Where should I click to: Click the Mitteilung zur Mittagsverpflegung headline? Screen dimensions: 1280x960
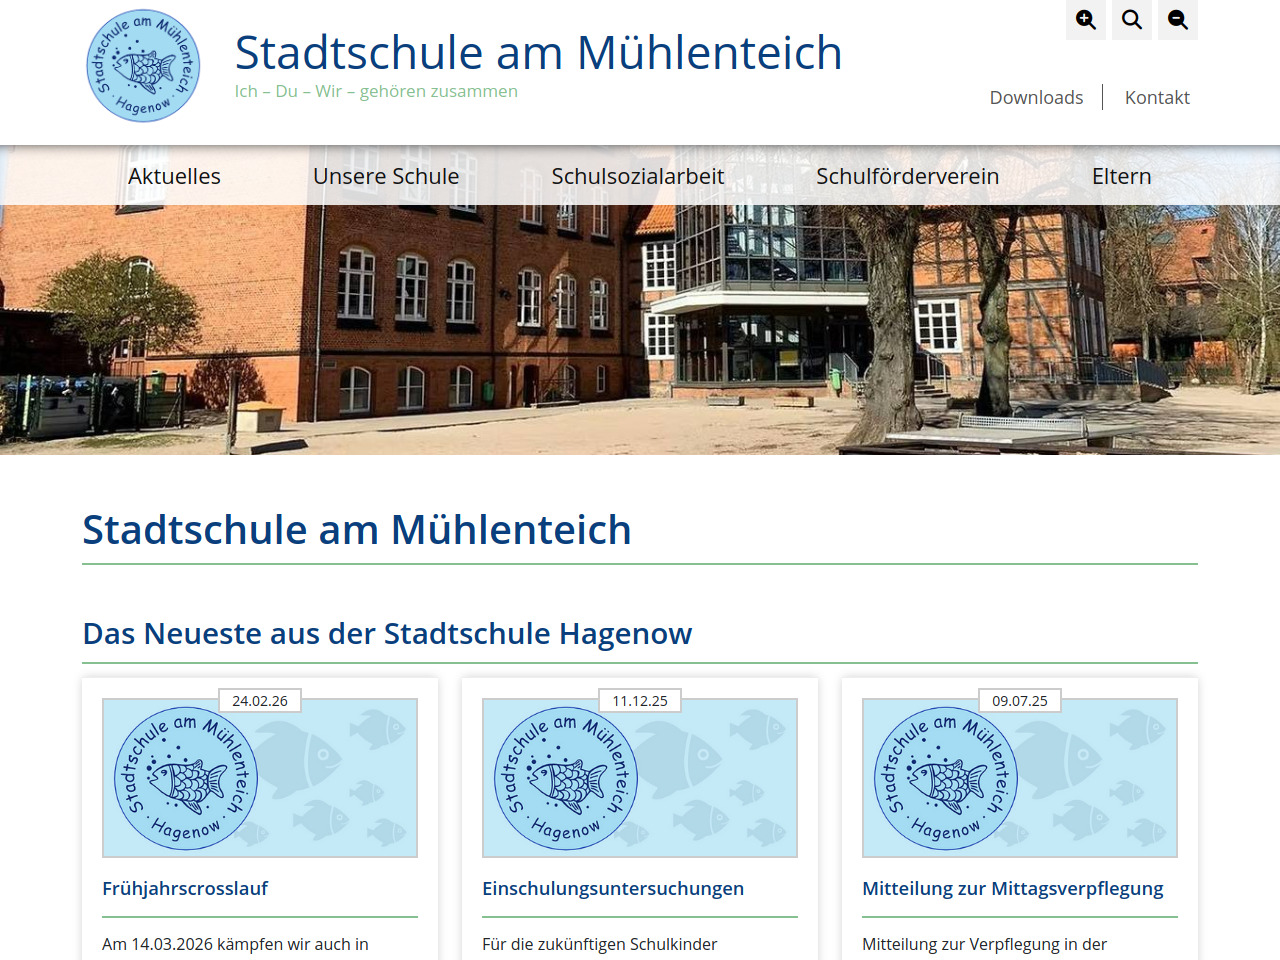[x=1012, y=888]
